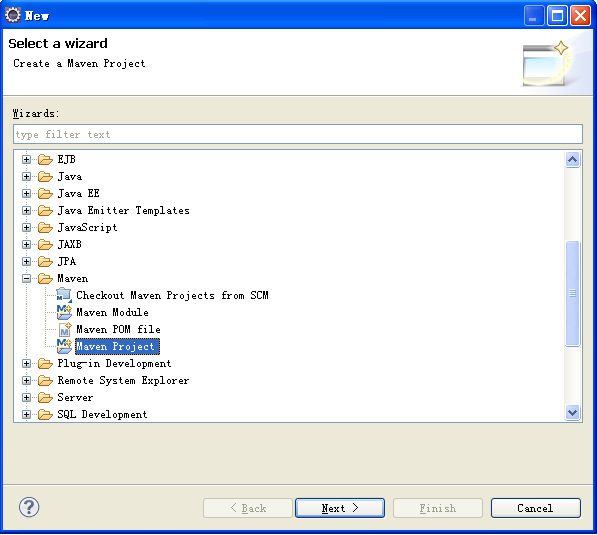Click the disabled Back button
The image size is (597, 535).
[248, 508]
